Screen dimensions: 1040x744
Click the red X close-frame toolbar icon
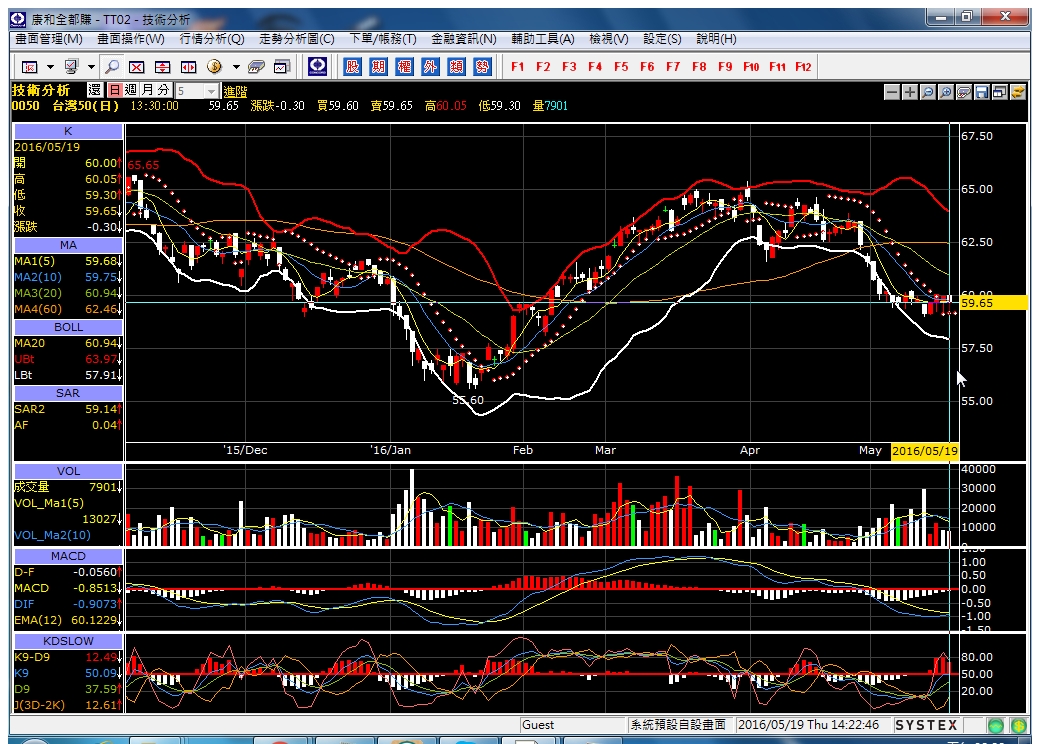coord(137,67)
